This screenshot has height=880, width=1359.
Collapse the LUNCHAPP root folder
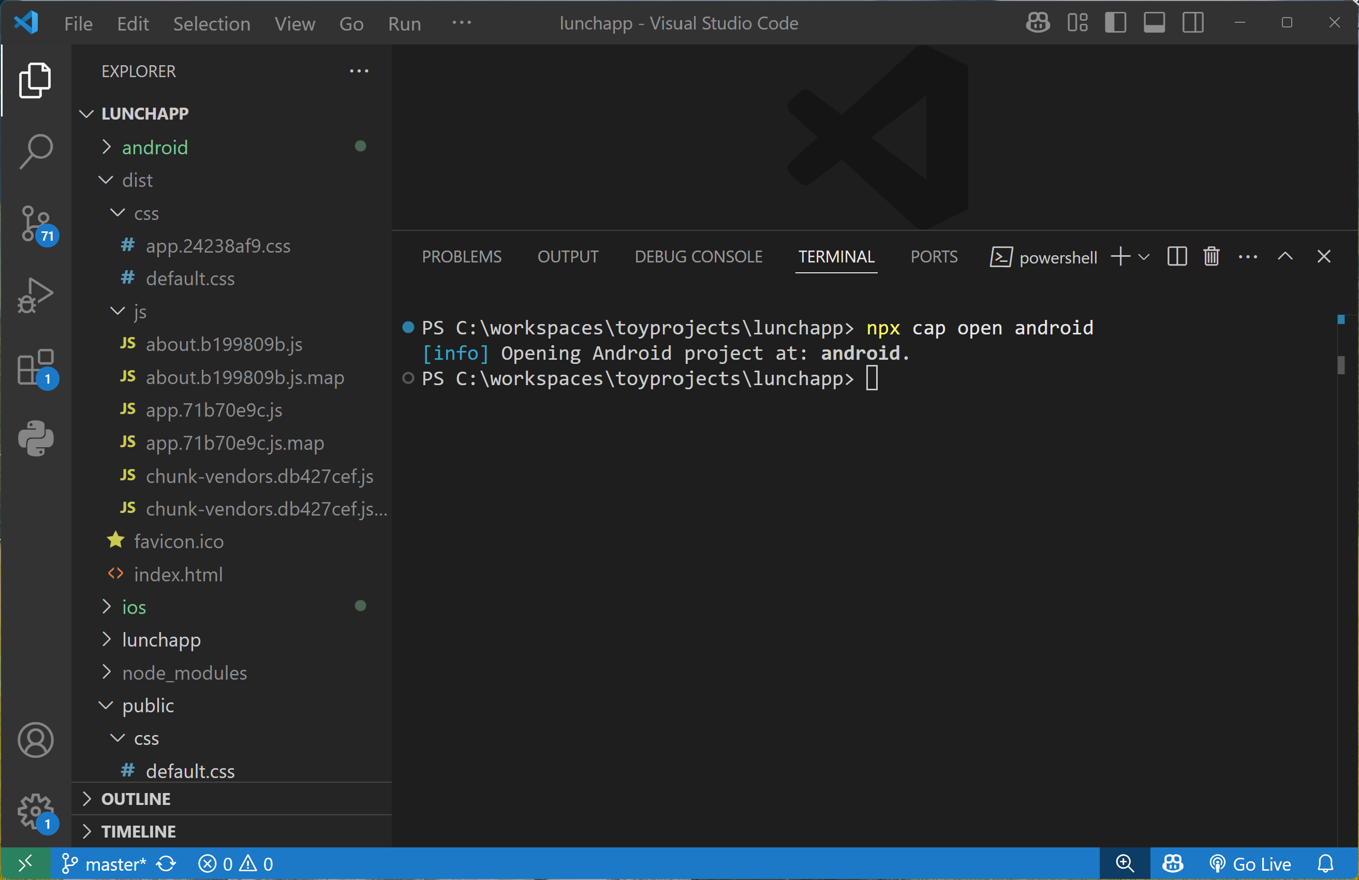click(232, 114)
